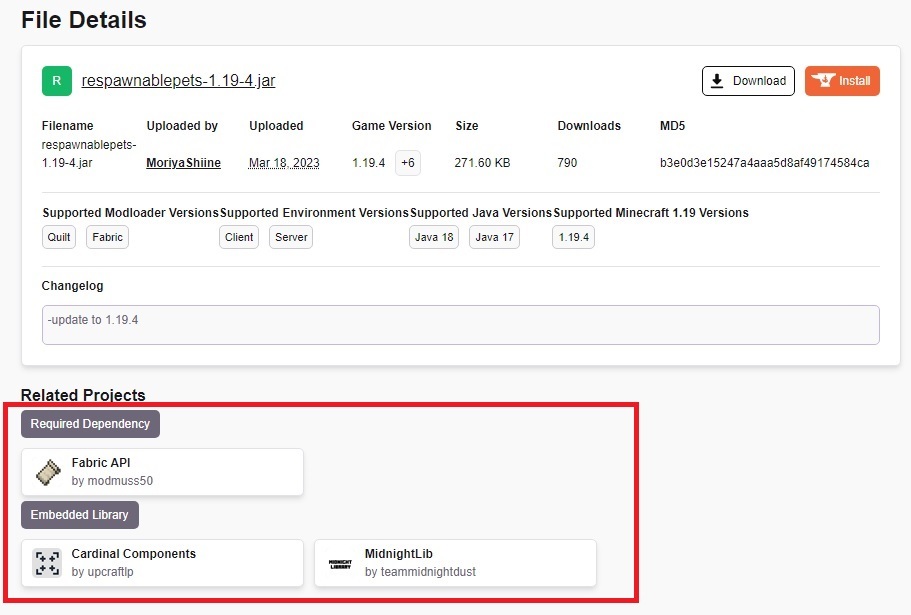Image resolution: width=911 pixels, height=615 pixels.
Task: Click the Fabric API project icon
Action: tap(47, 472)
